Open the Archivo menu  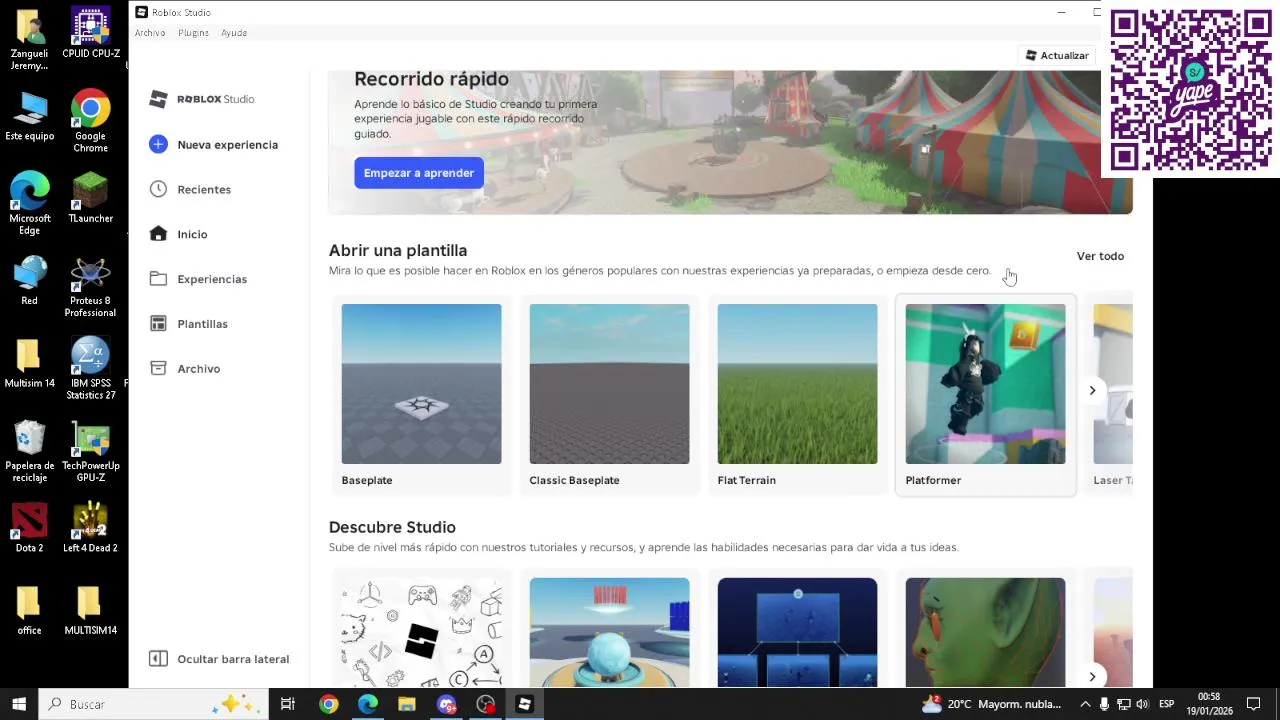click(150, 33)
